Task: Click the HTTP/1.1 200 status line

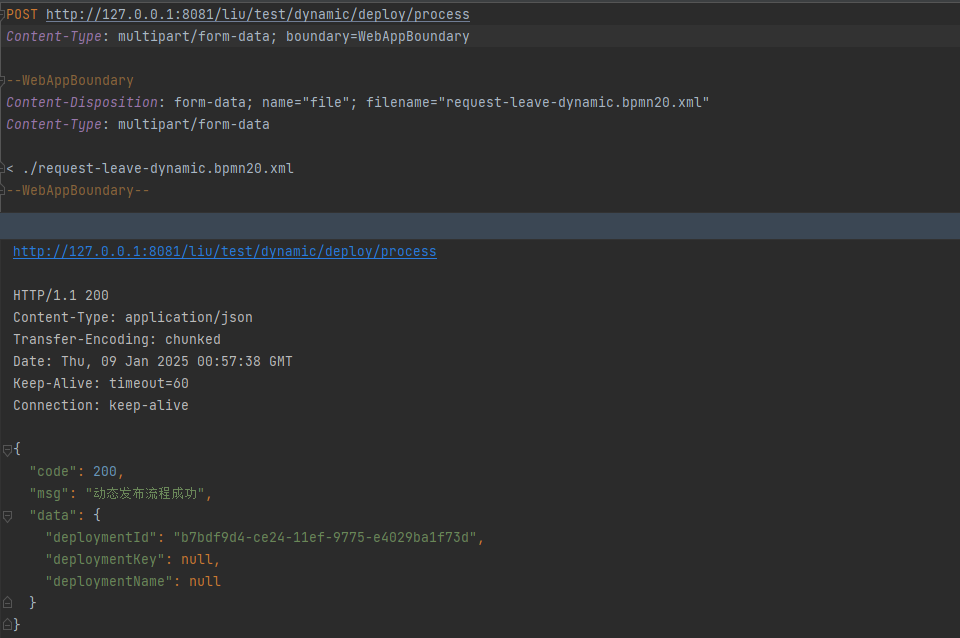Action: [61, 296]
